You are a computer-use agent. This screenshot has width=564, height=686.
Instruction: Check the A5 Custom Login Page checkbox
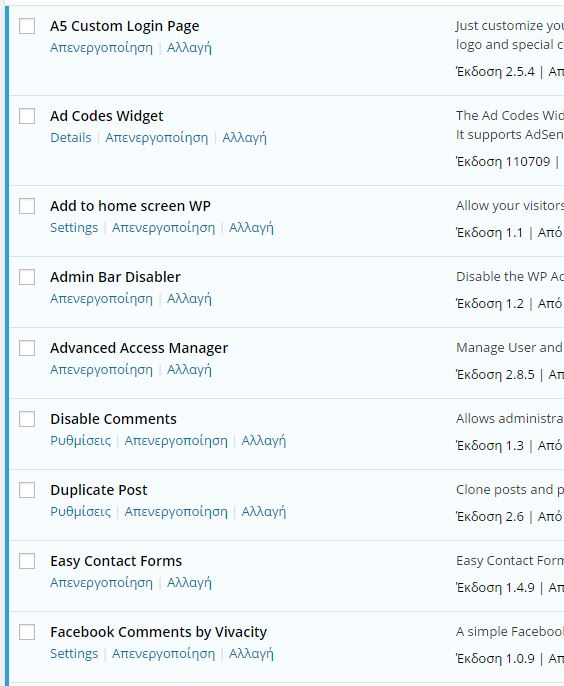(27, 26)
